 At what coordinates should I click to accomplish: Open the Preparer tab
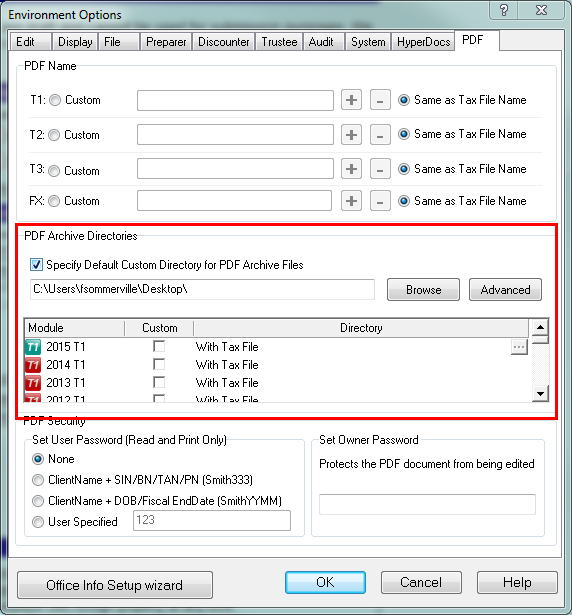click(x=166, y=42)
